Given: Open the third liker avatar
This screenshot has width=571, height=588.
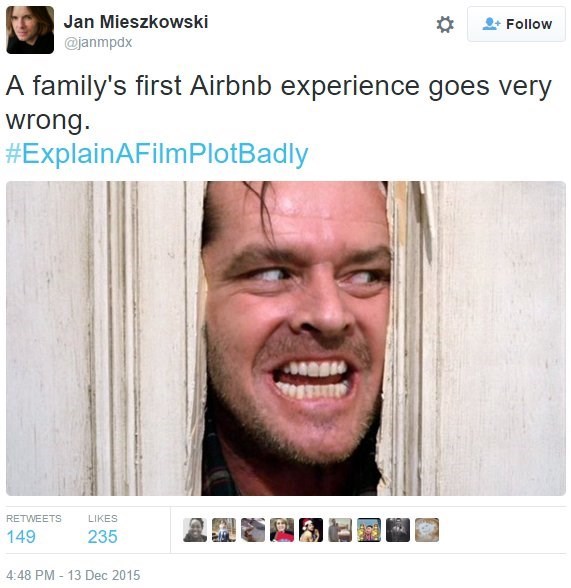Looking at the screenshot, I should (253, 530).
